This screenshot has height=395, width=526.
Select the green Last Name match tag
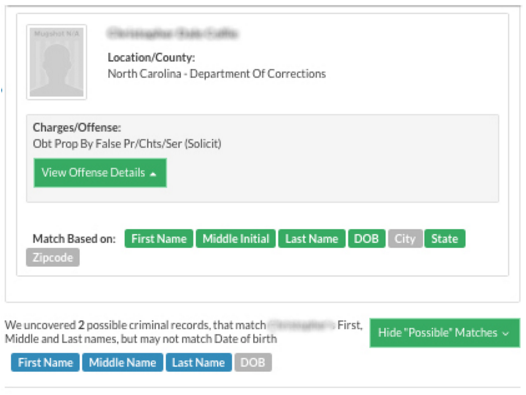click(312, 239)
